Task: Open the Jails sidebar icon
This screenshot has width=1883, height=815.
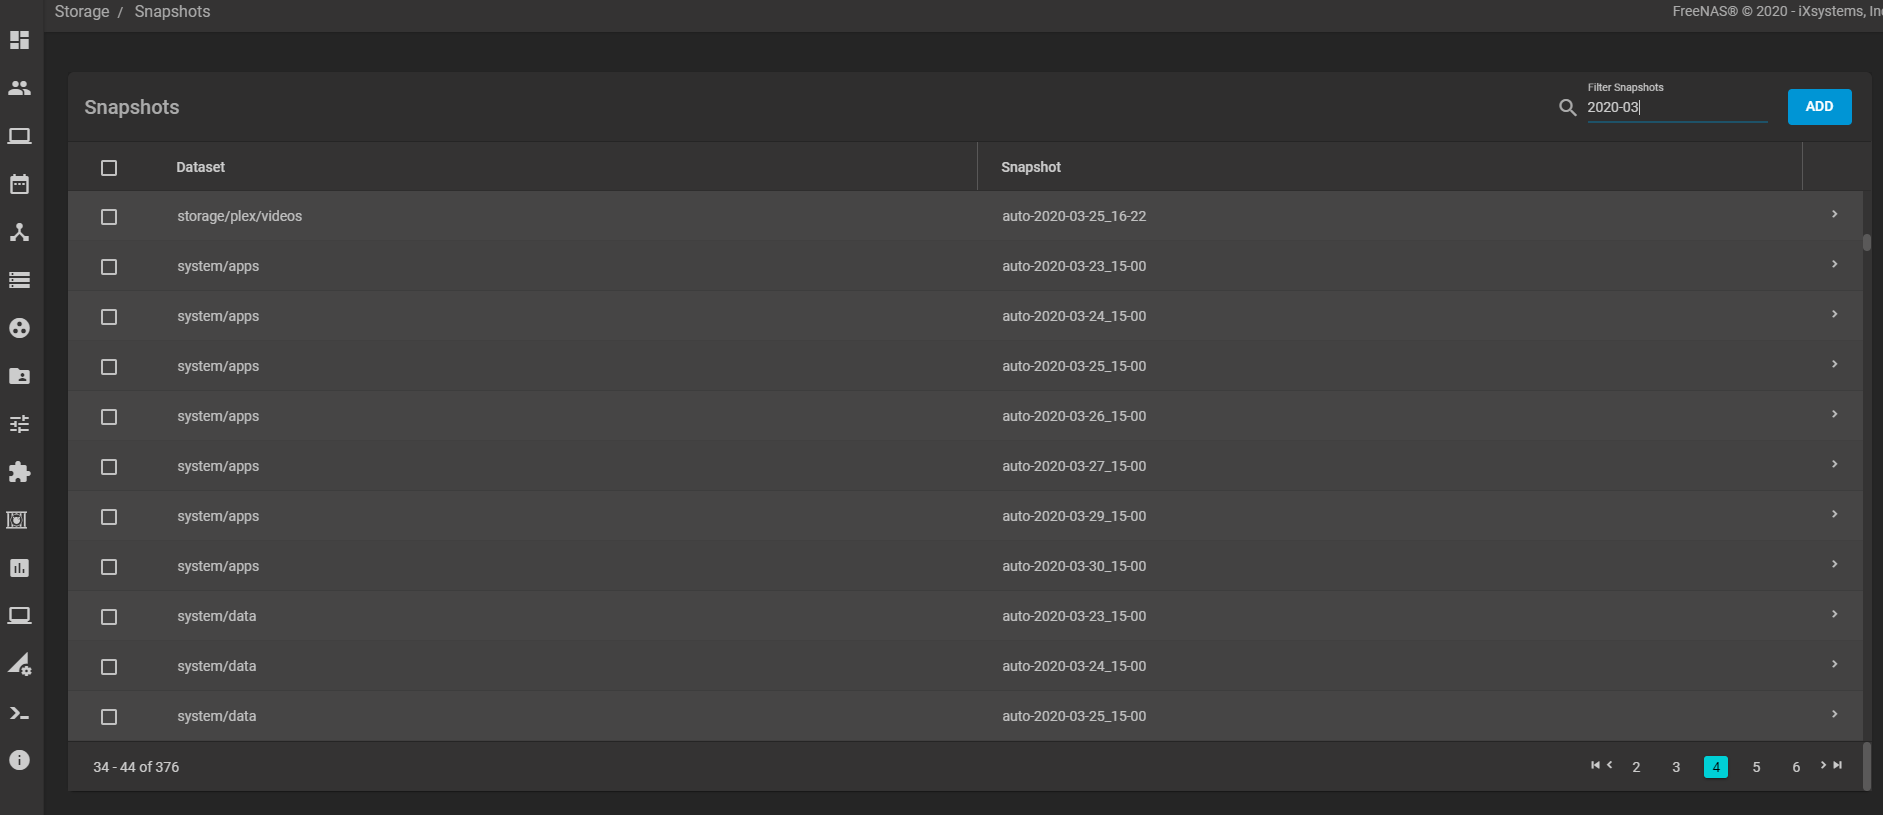Action: click(x=17, y=520)
